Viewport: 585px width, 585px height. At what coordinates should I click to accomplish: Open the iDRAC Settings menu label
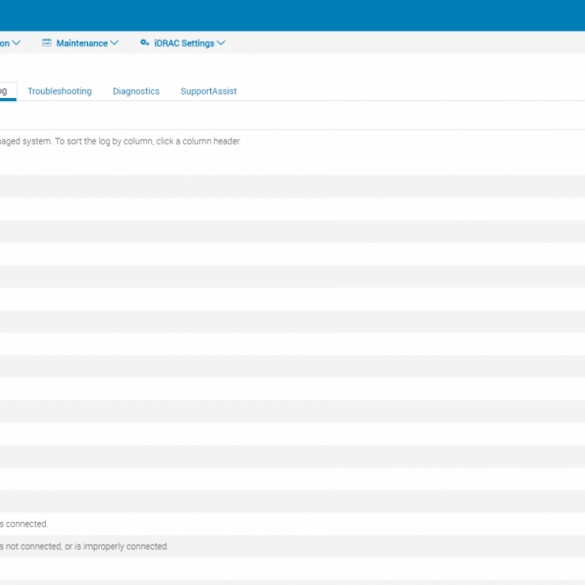coord(184,43)
